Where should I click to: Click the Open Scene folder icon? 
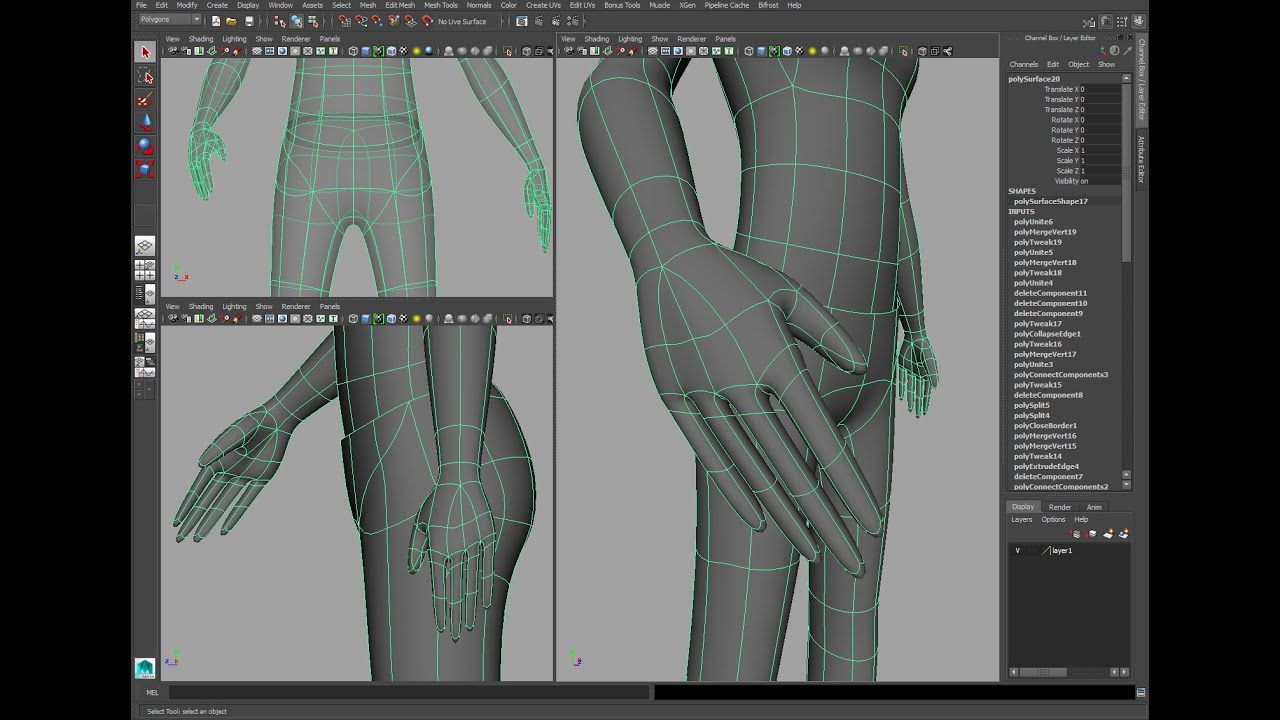coord(231,21)
